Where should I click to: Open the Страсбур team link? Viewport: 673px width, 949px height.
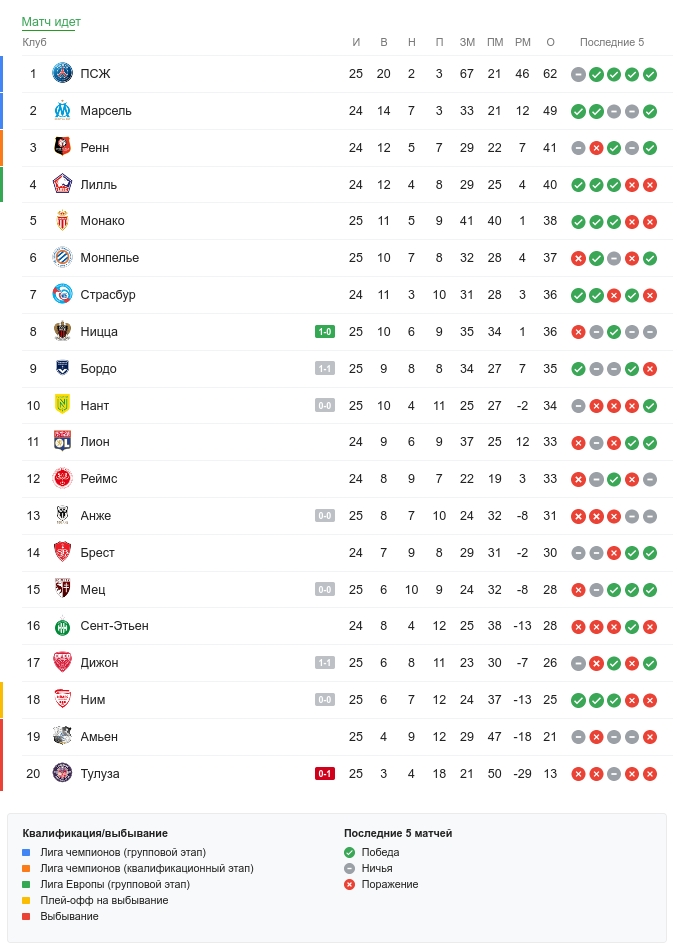108,295
